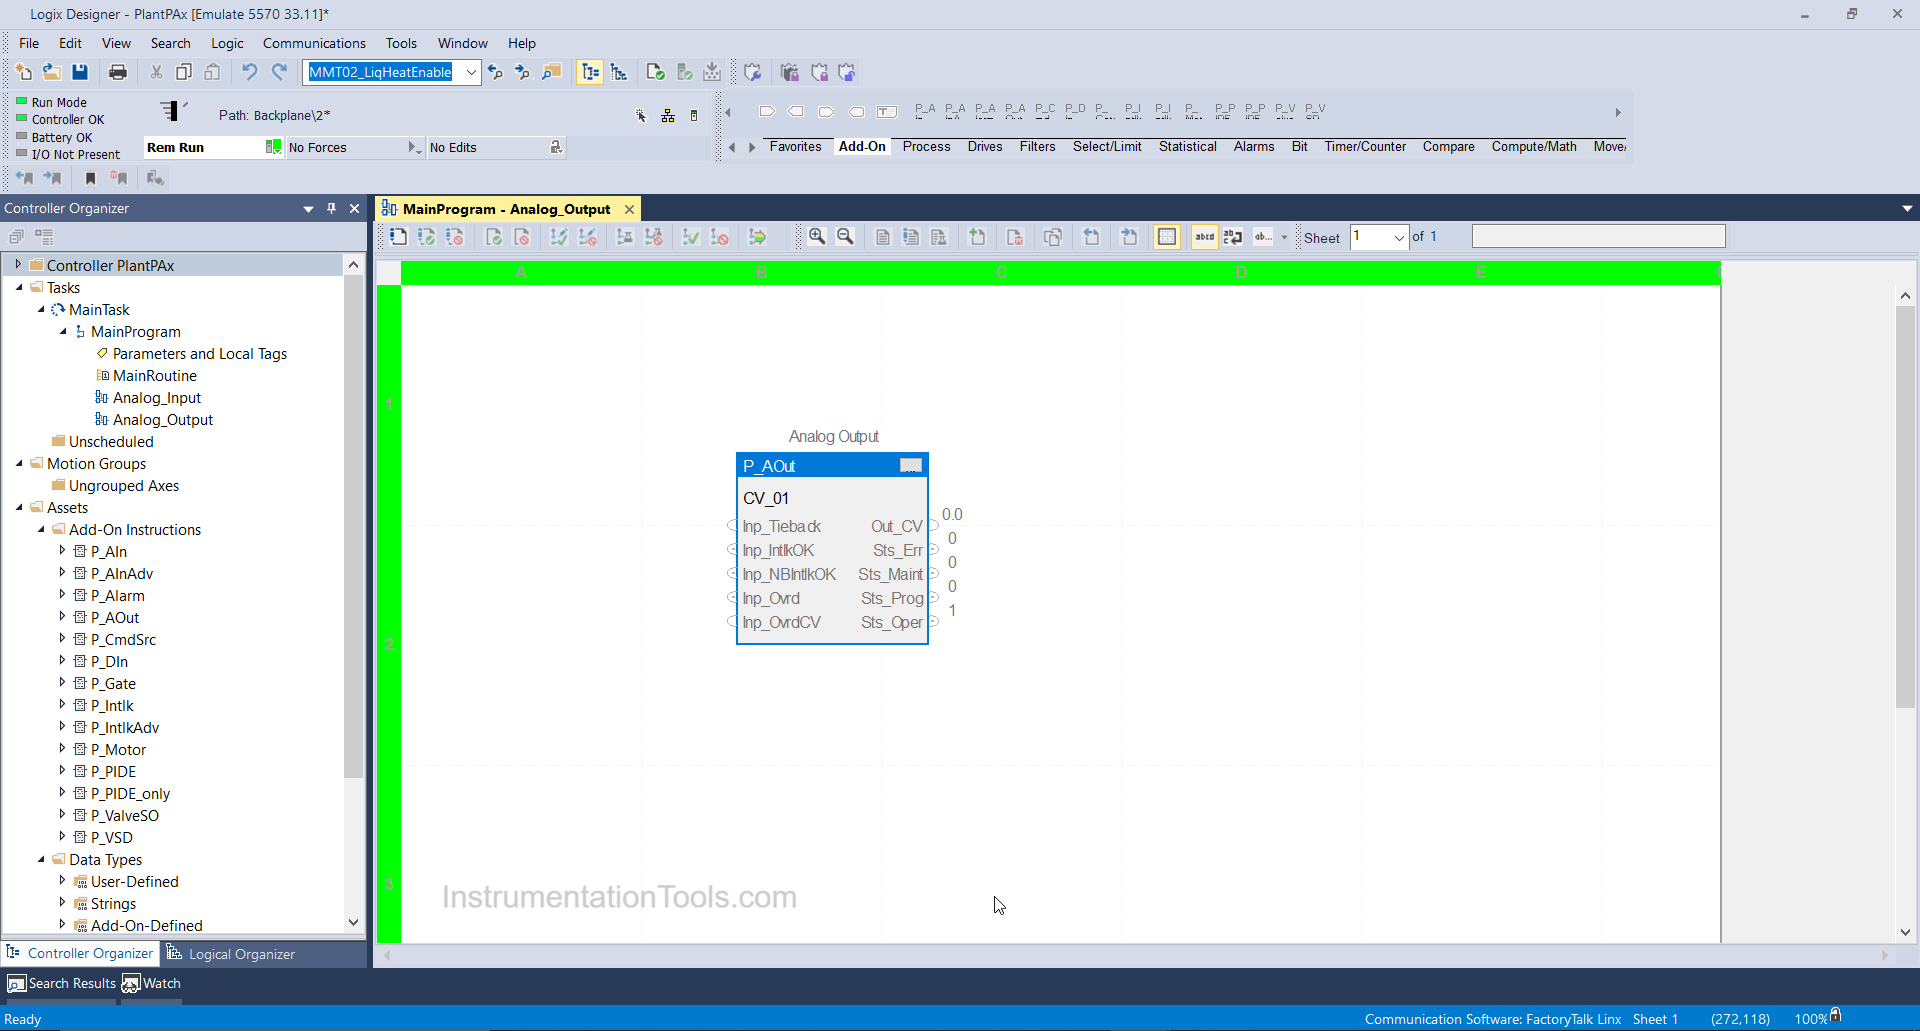Open the File menu
The height and width of the screenshot is (1031, 1920).
(29, 43)
